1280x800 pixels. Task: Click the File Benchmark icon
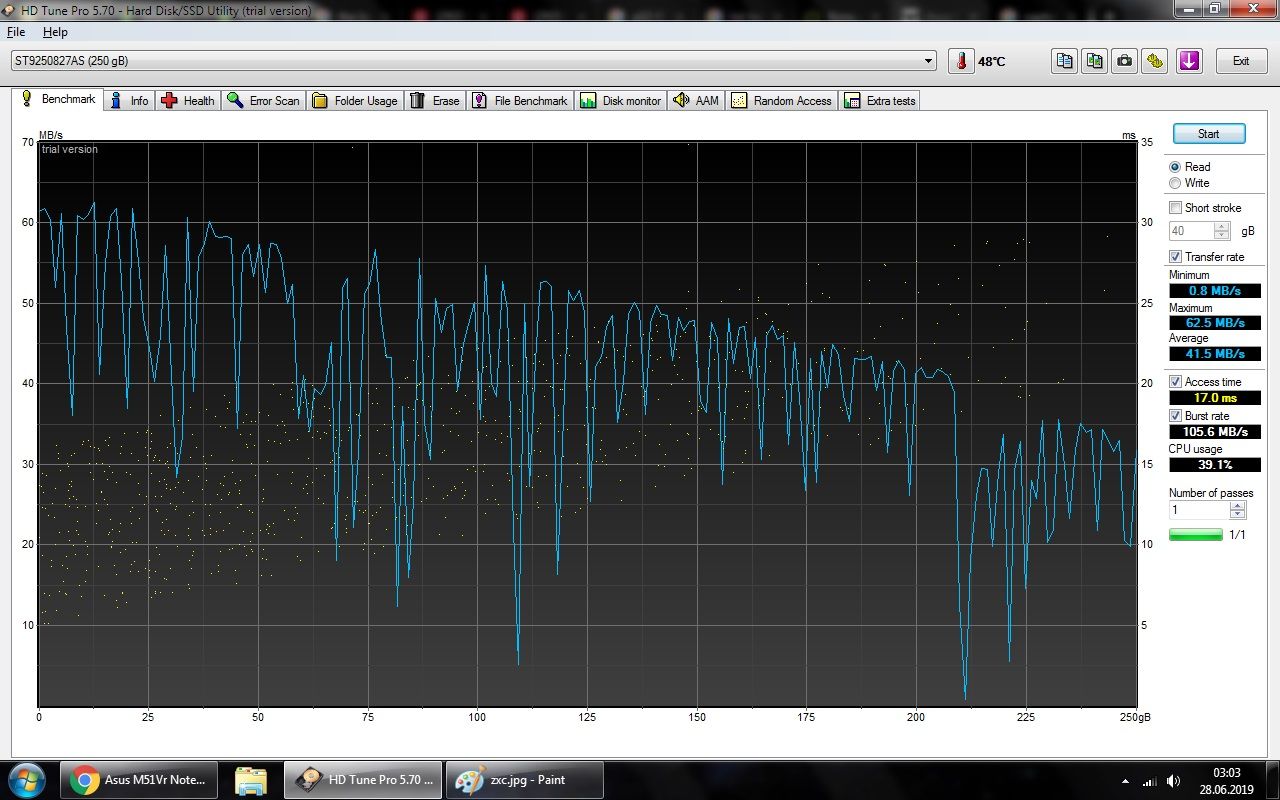point(479,100)
